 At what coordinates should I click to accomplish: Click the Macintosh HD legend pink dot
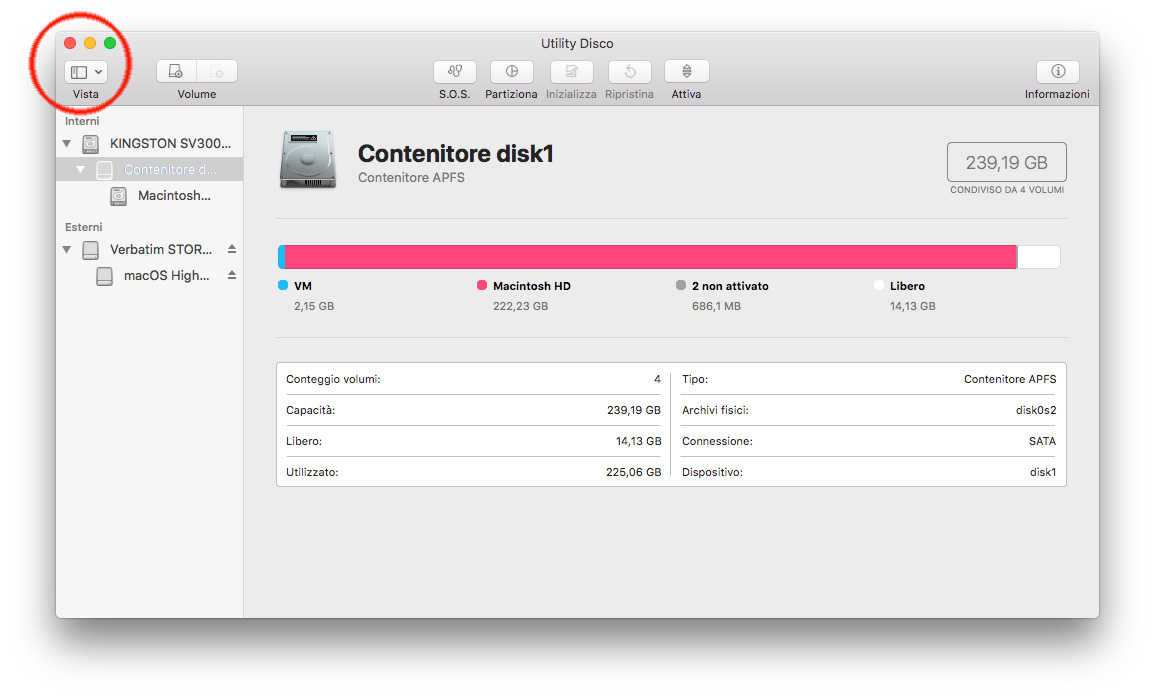(482, 285)
